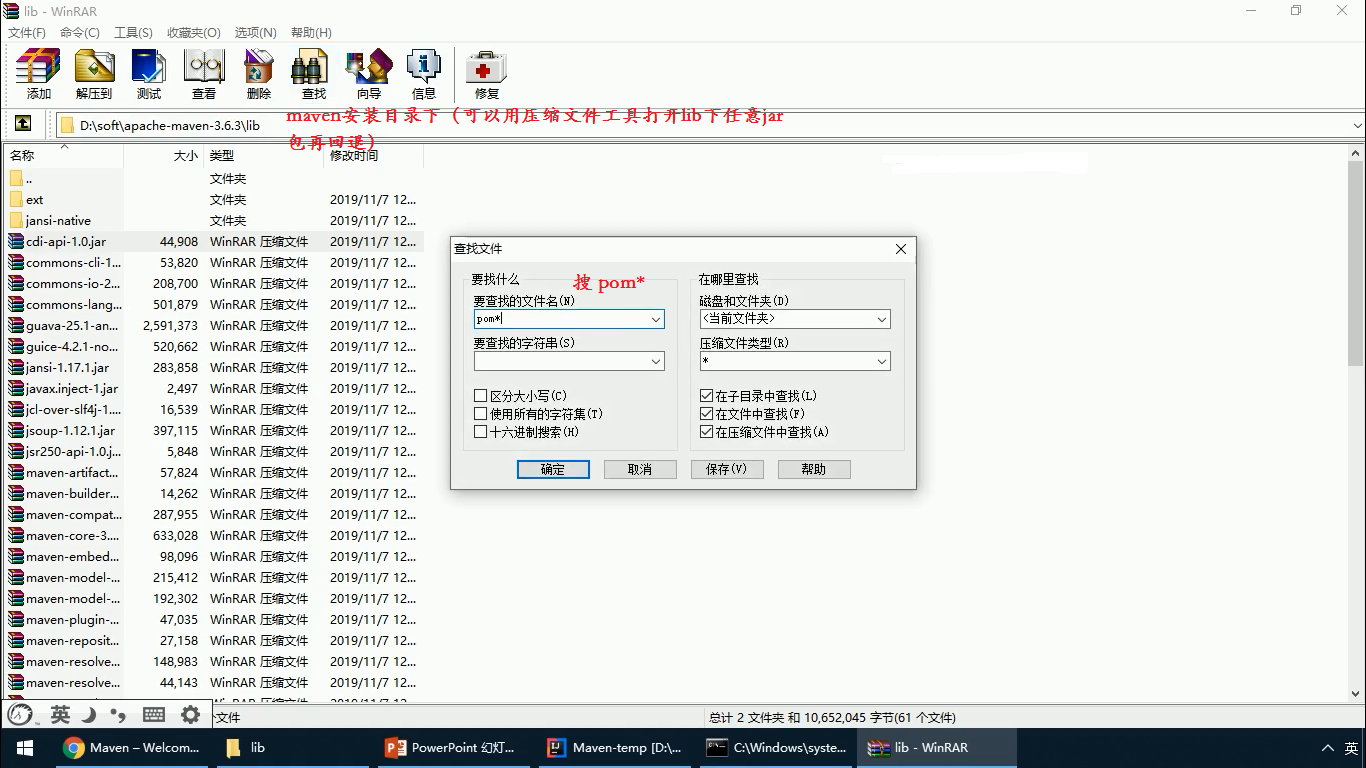This screenshot has height=768, width=1366.
Task: Select the maven-embed... jar row
Action: [214, 556]
